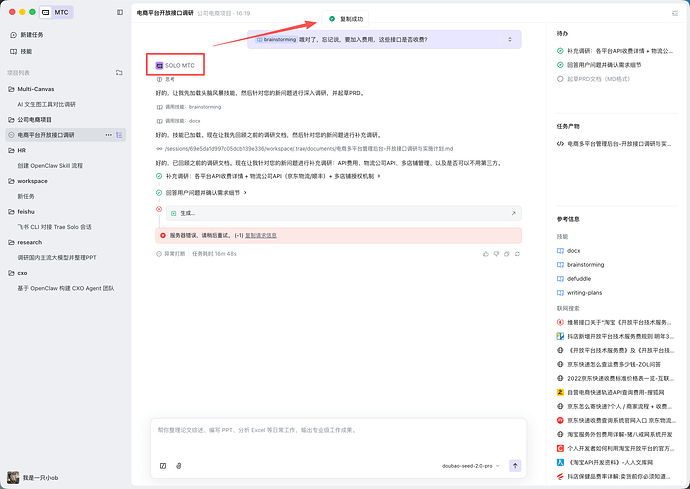The height and width of the screenshot is (489, 690).
Task: Attach a file with the paperclip icon
Action: pos(179,466)
